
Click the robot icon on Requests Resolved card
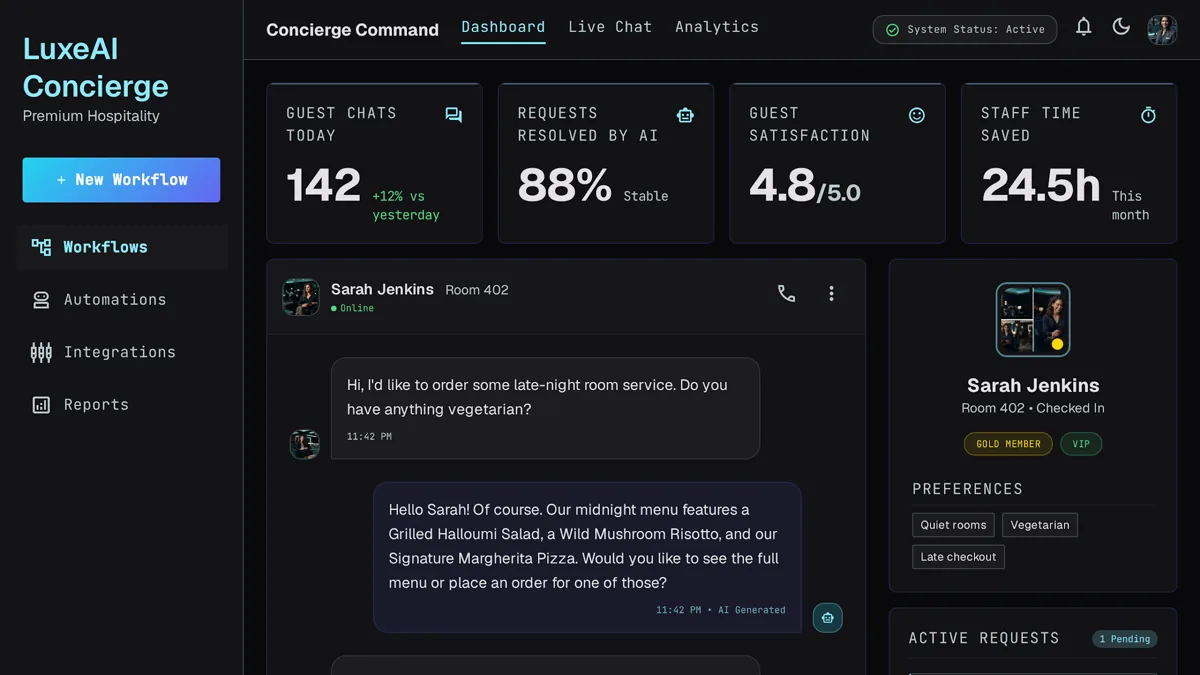pyautogui.click(x=685, y=116)
